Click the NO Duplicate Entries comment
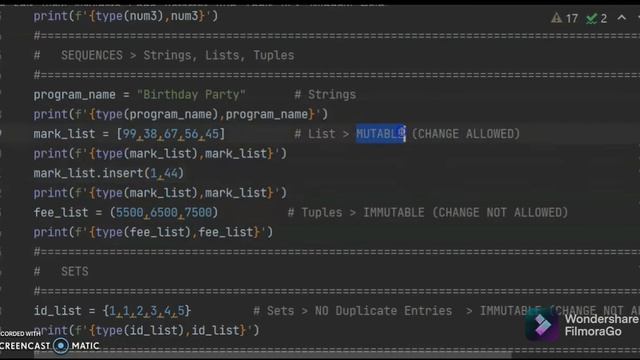 383,311
